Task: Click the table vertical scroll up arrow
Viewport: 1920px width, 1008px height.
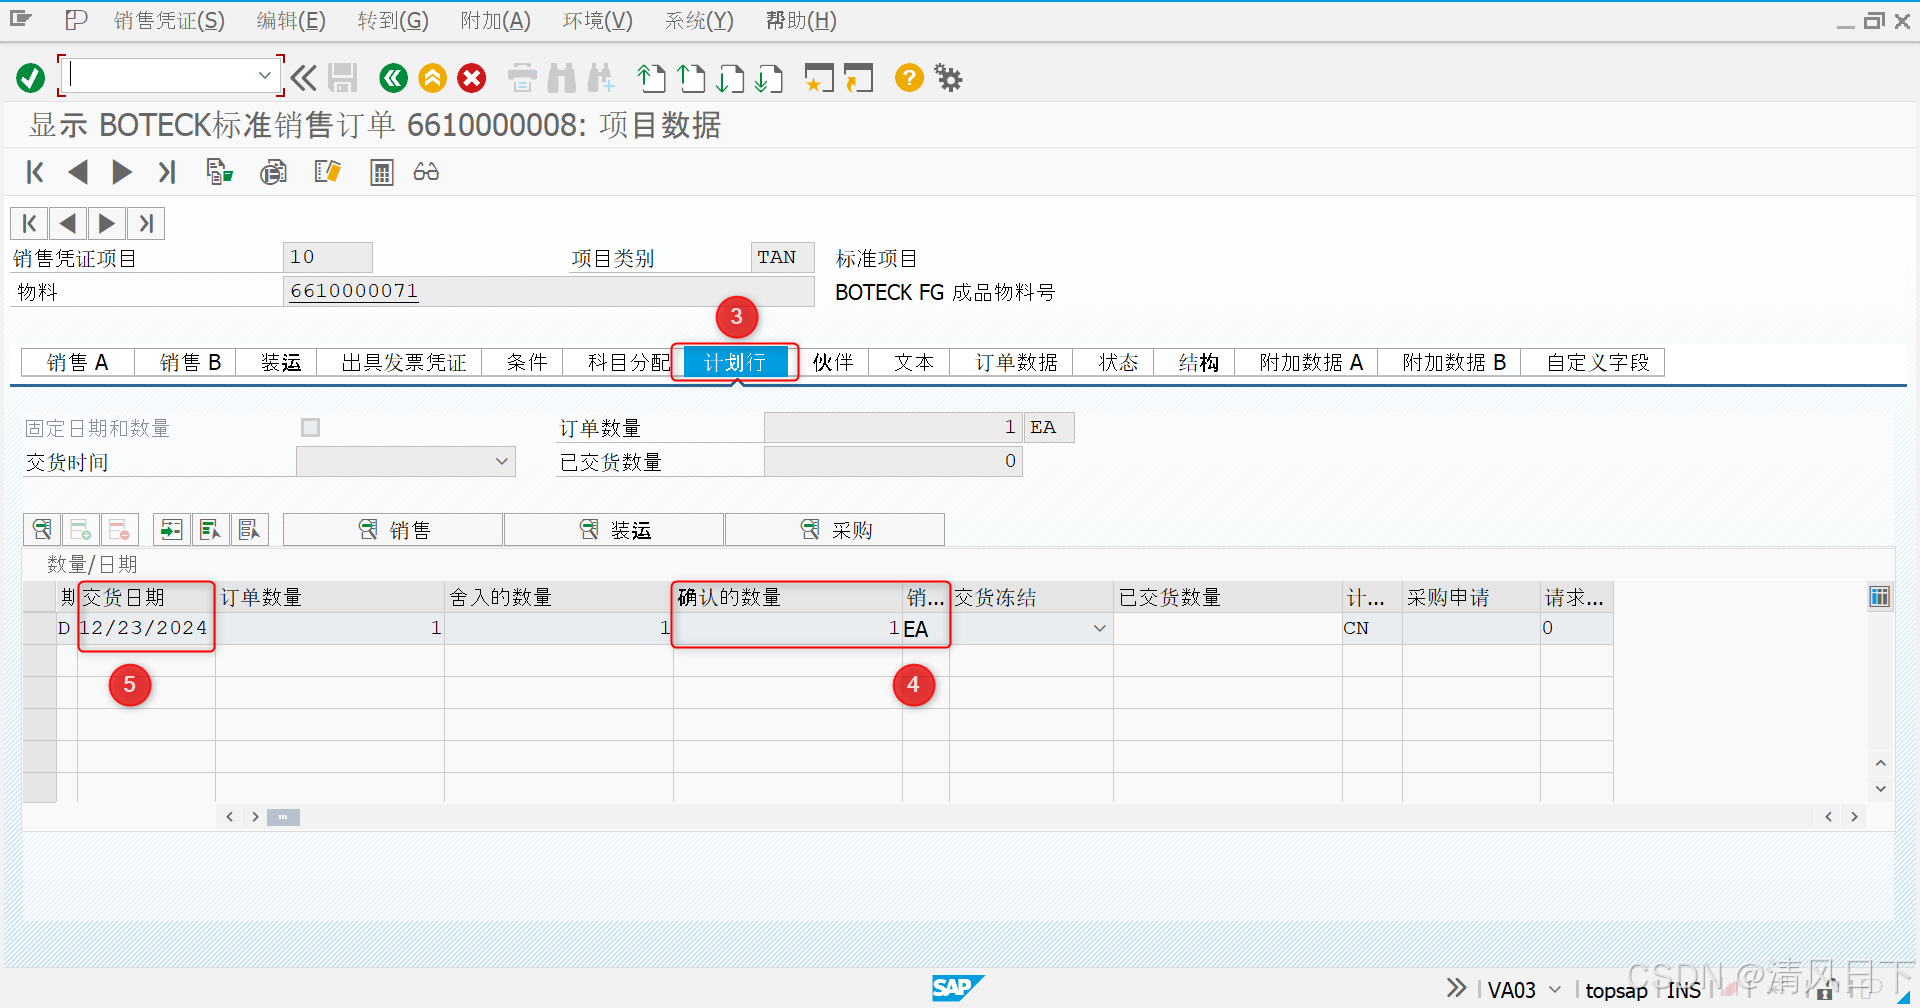Action: (1880, 763)
